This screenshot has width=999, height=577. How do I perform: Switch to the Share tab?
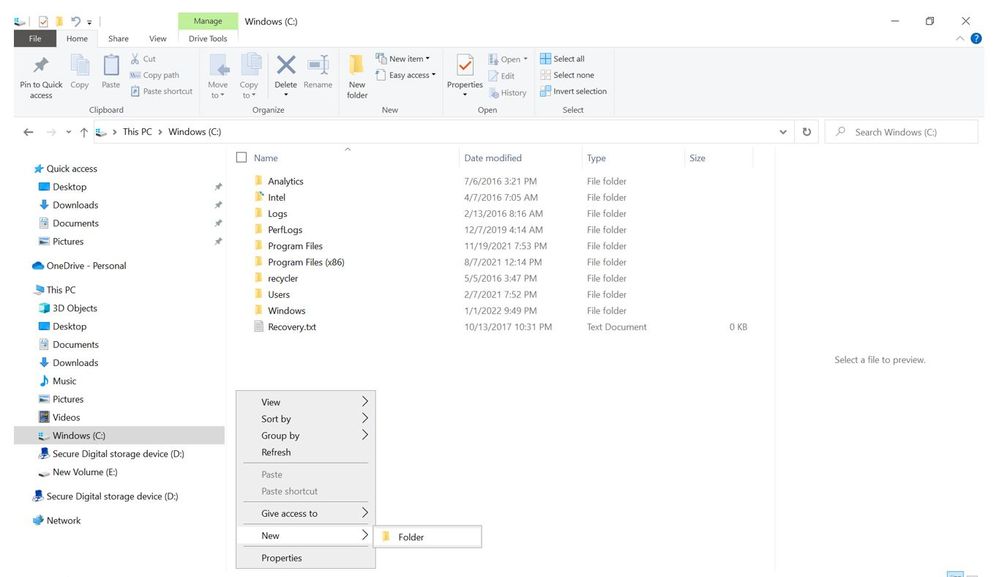tap(118, 38)
